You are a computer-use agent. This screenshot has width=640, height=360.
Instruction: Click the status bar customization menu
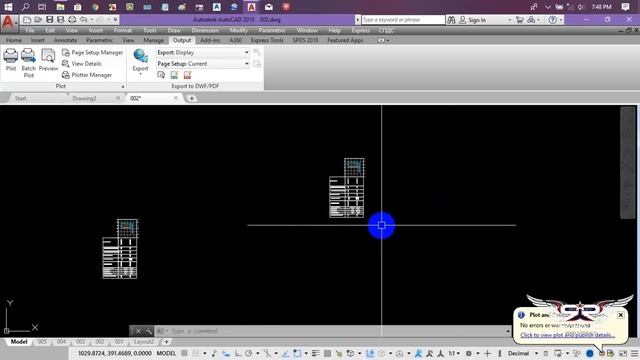(x=635, y=353)
